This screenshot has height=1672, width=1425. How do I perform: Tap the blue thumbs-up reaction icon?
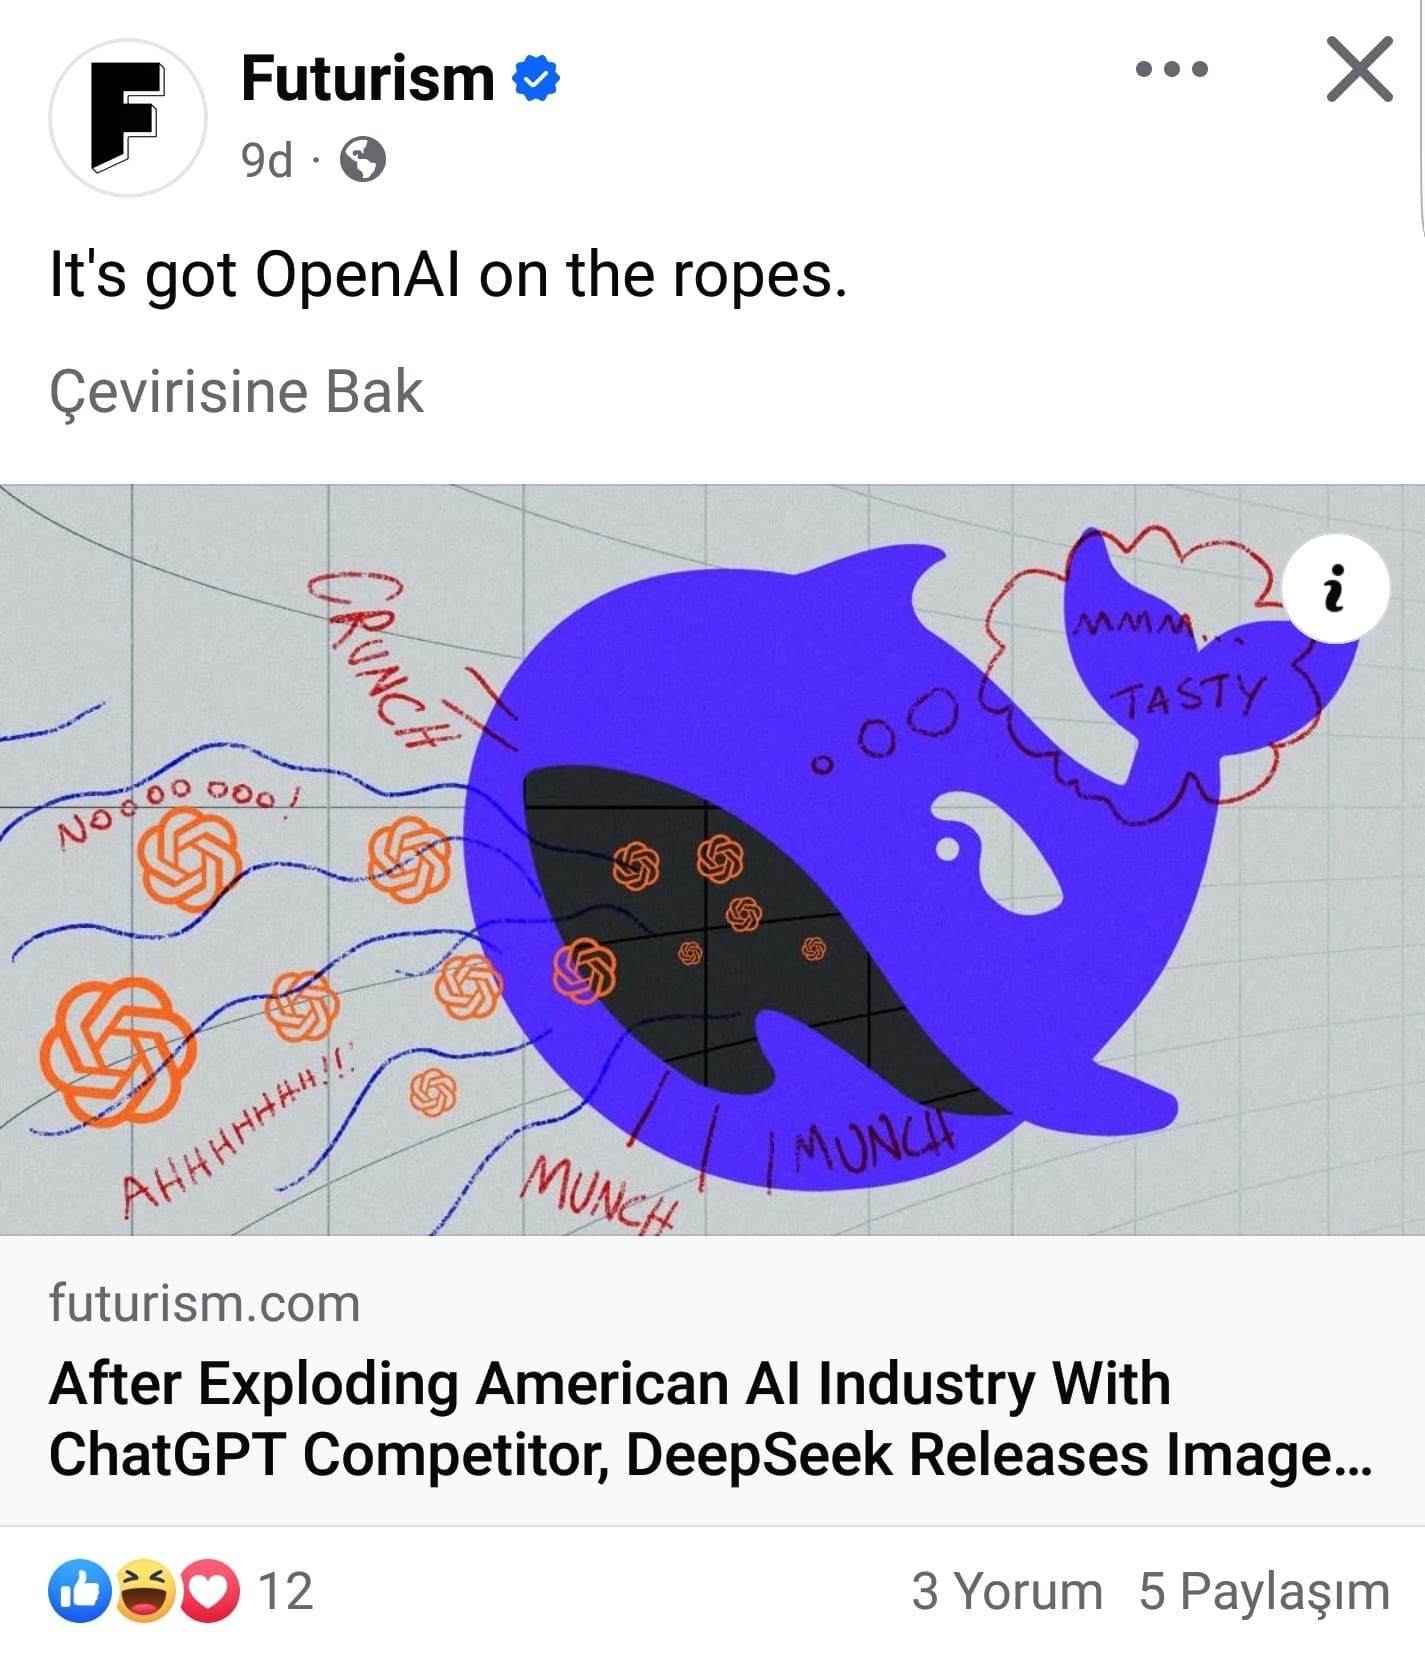pyautogui.click(x=80, y=1590)
